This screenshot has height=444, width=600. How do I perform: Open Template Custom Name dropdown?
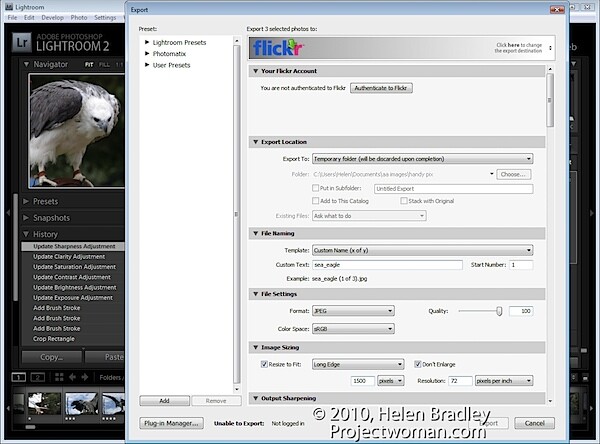pos(423,250)
